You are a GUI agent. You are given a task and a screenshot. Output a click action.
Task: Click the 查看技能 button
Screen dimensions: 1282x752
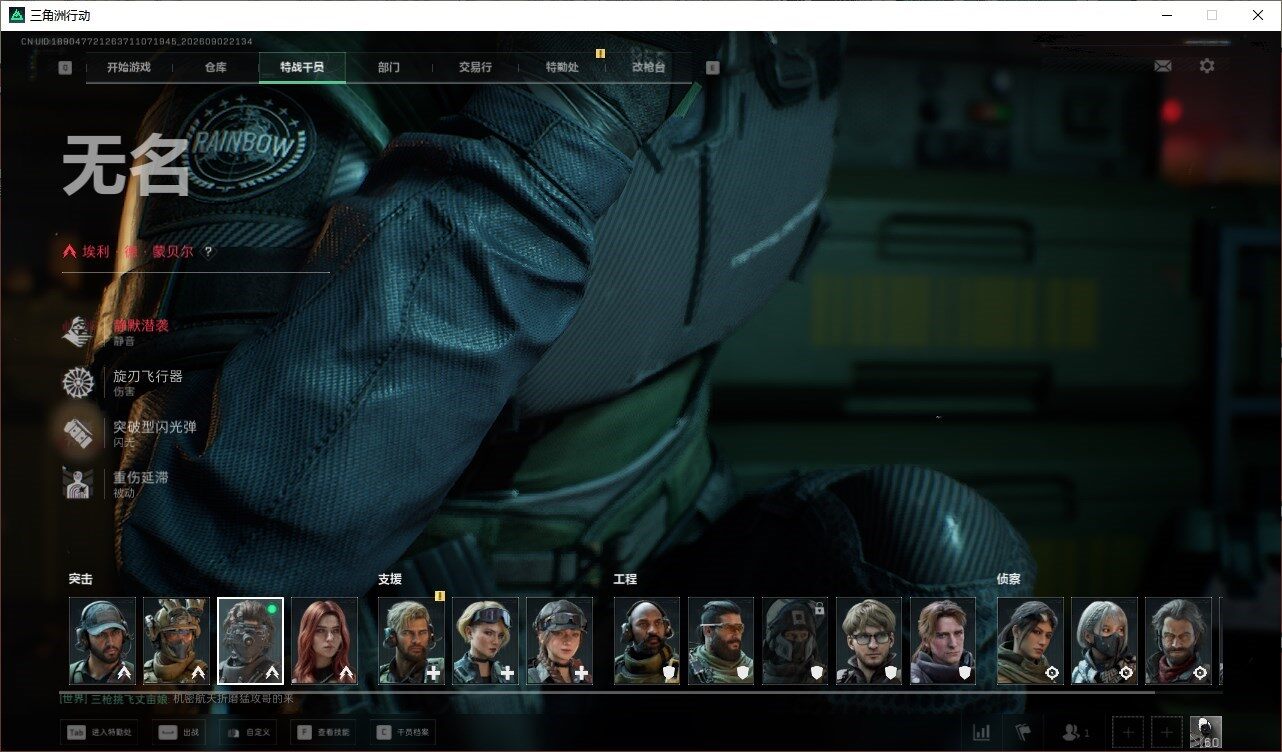click(325, 733)
